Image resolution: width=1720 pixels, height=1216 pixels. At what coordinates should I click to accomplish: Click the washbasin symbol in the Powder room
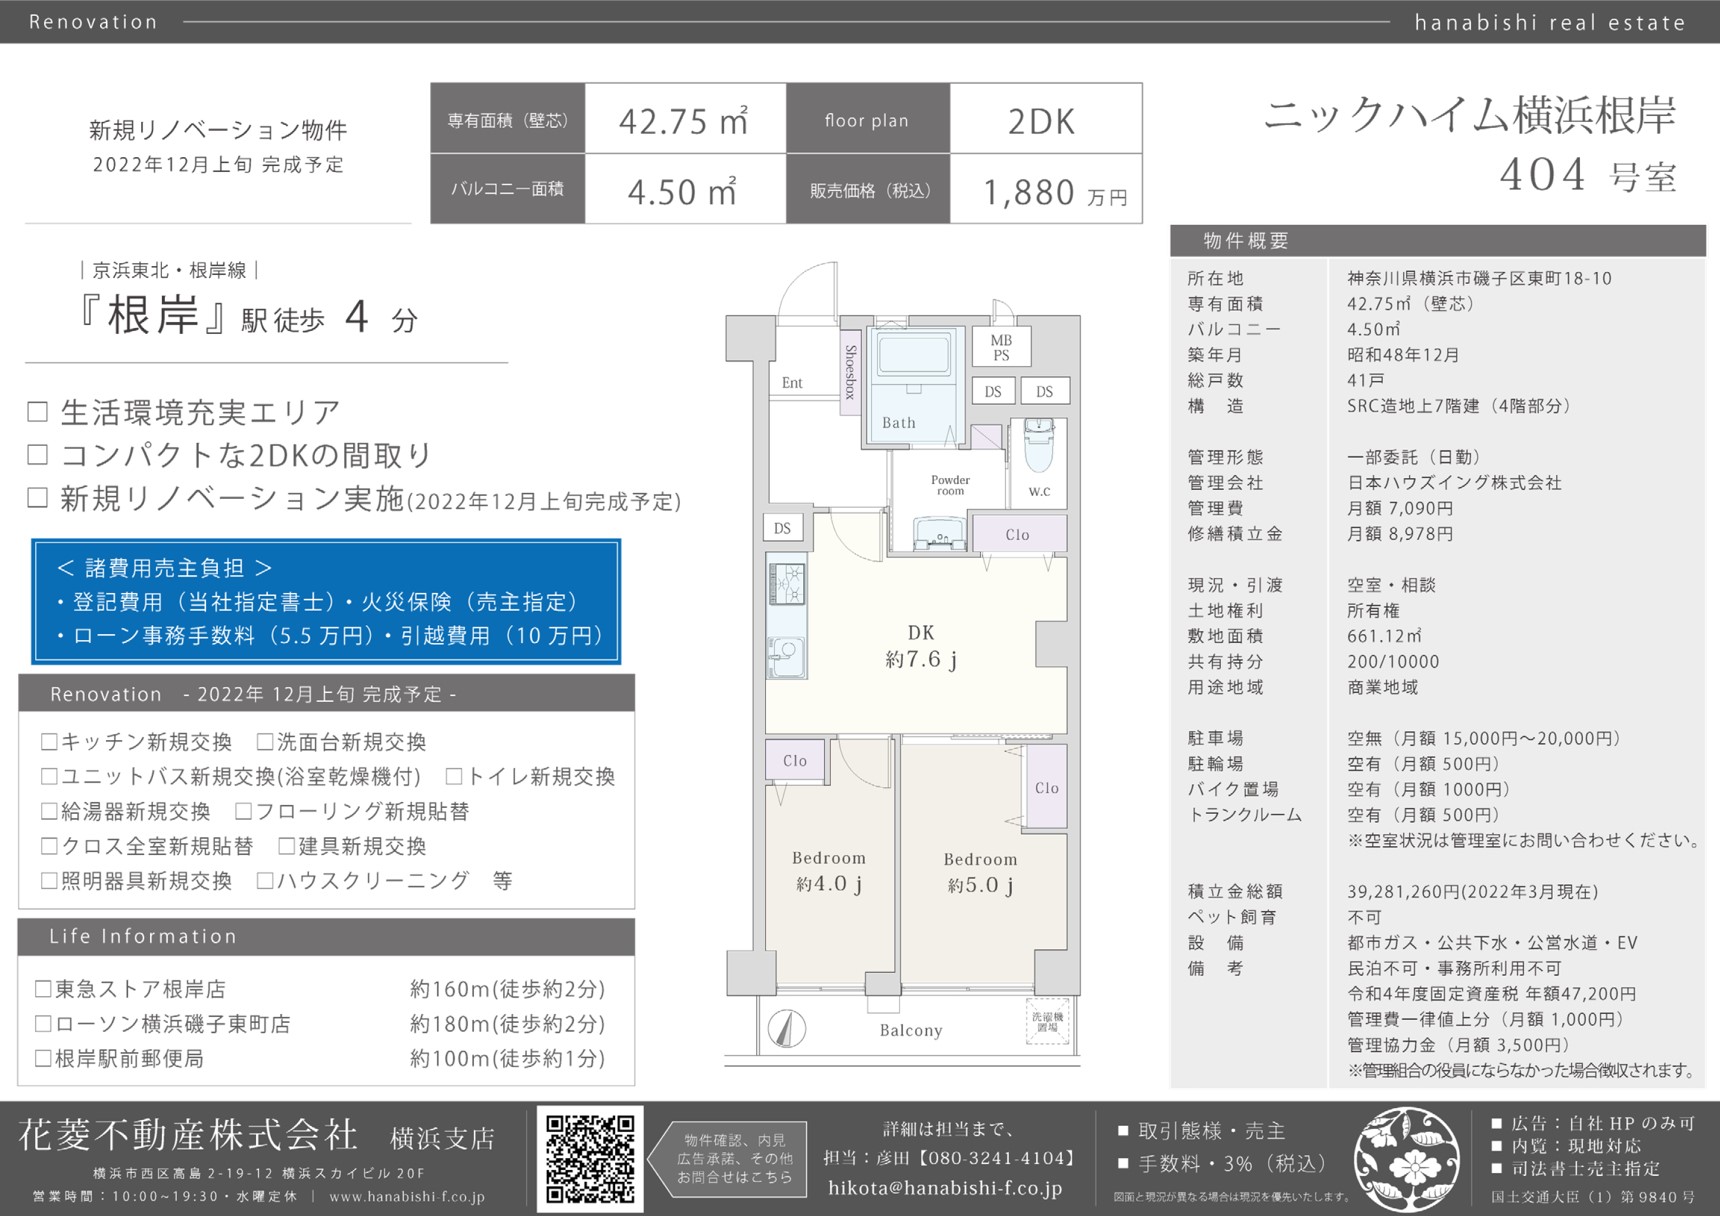[940, 534]
